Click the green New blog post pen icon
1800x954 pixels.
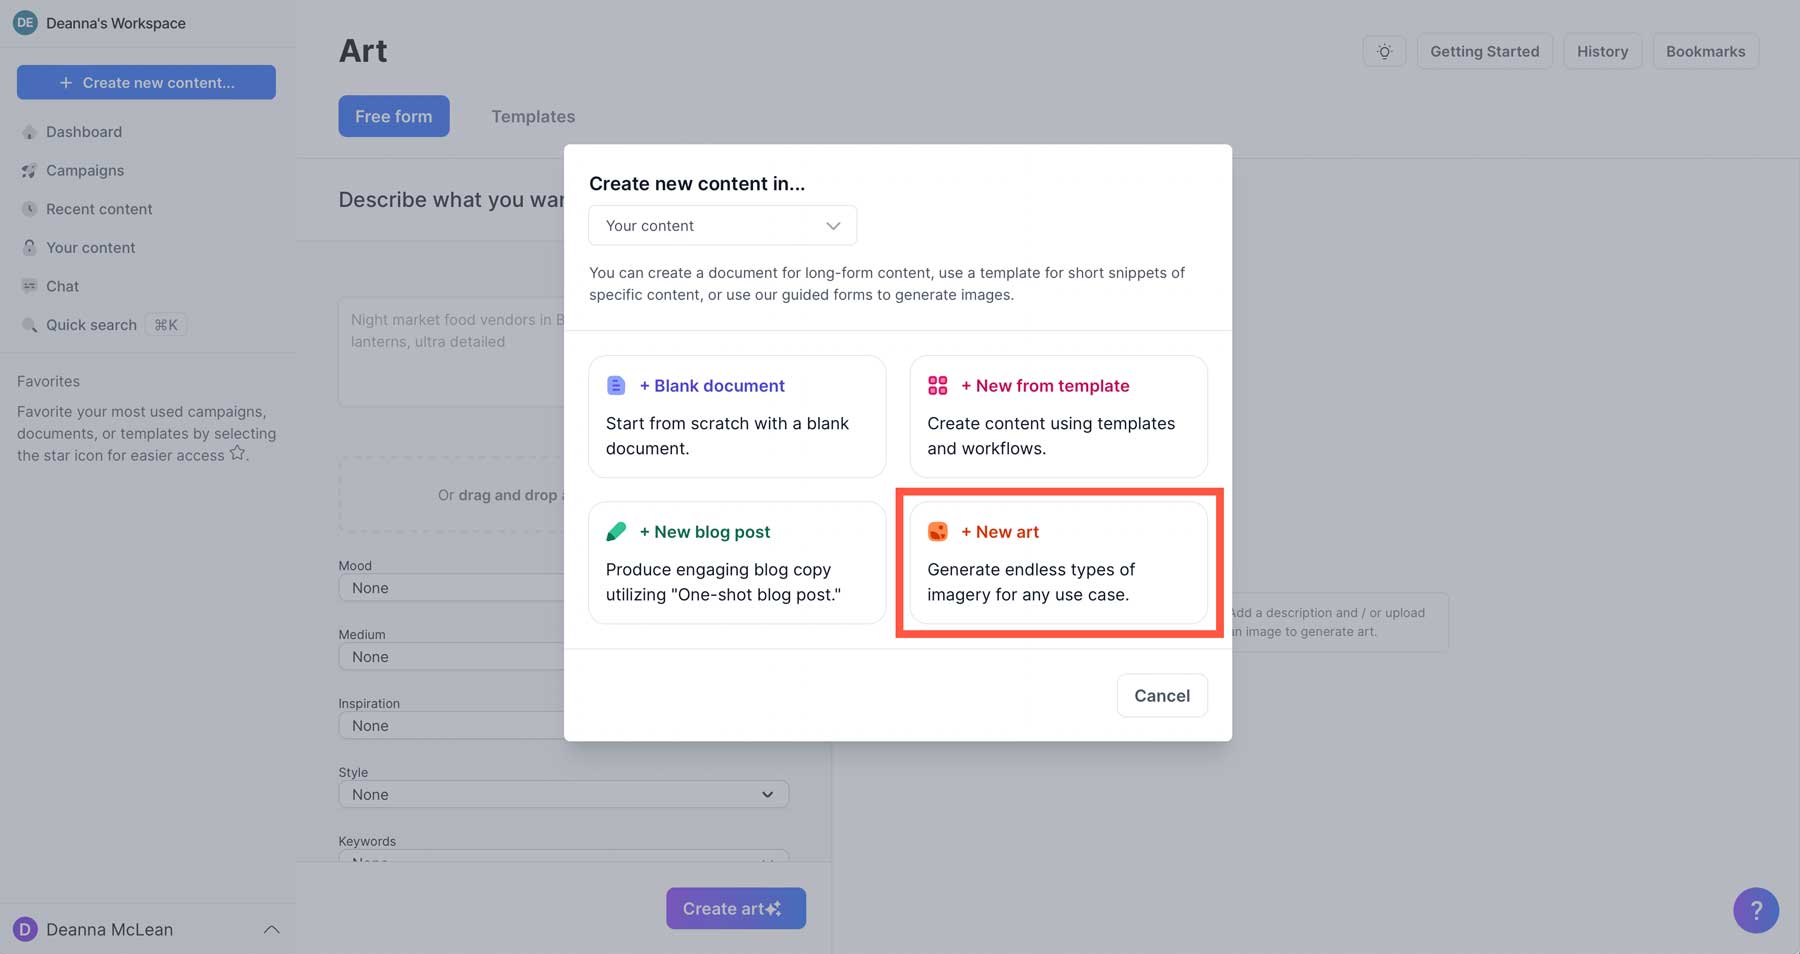pos(616,532)
